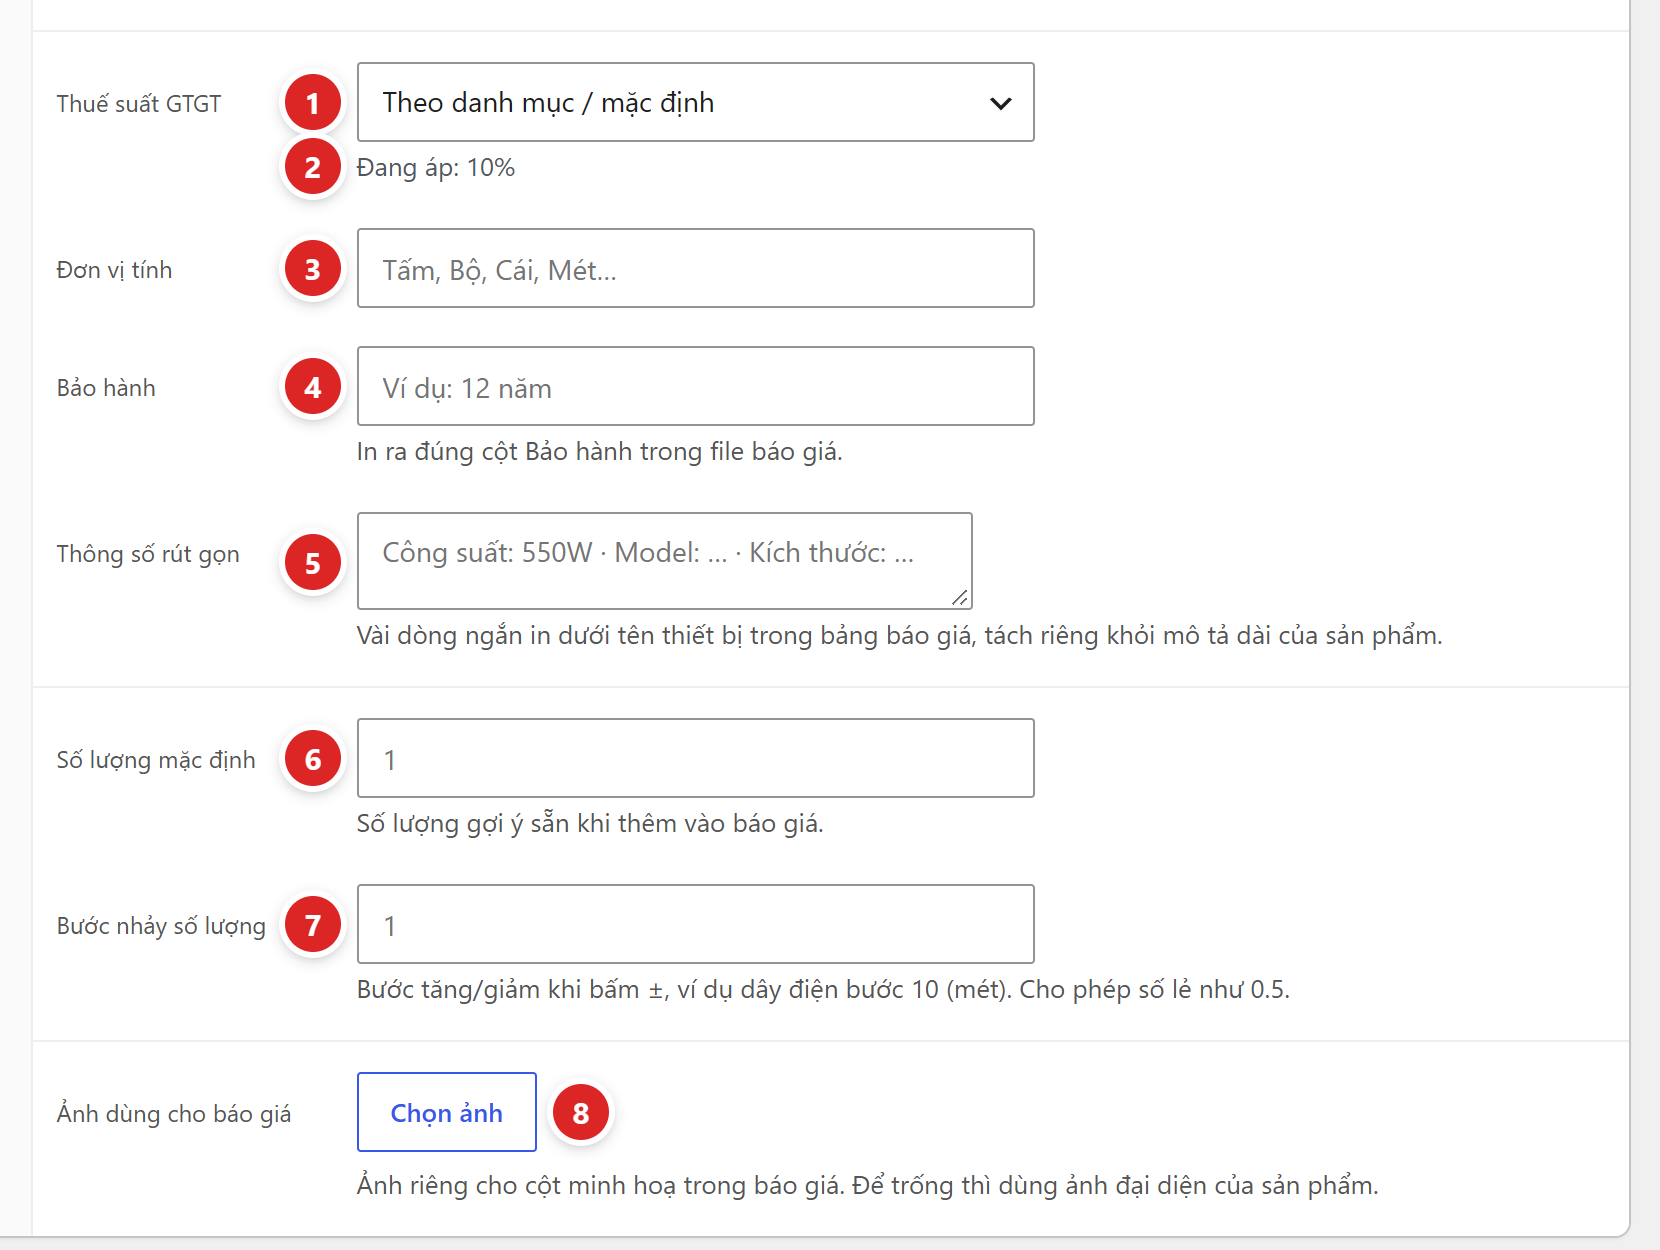Click hint 'In ra đúng cột Bảo hành'
The width and height of the screenshot is (1660, 1250).
(600, 452)
